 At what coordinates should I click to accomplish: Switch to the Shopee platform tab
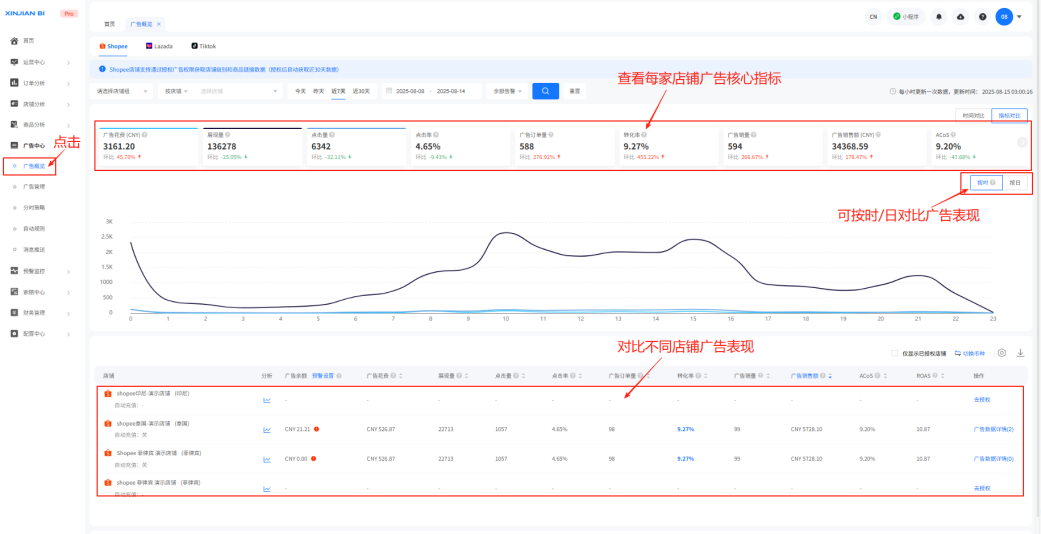pos(114,46)
